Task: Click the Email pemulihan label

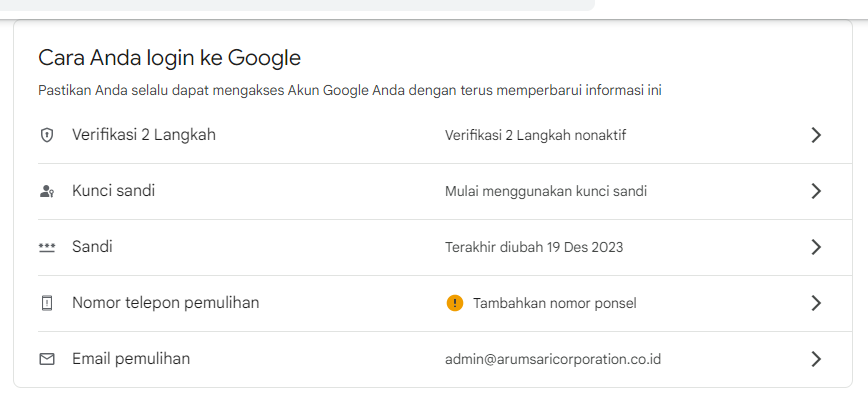Action: click(x=130, y=359)
